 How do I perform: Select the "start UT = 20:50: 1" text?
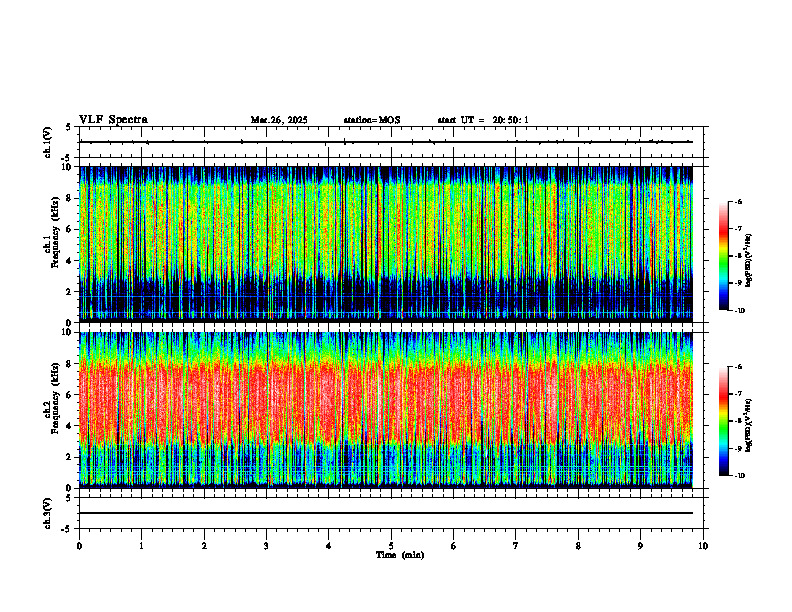[x=483, y=120]
